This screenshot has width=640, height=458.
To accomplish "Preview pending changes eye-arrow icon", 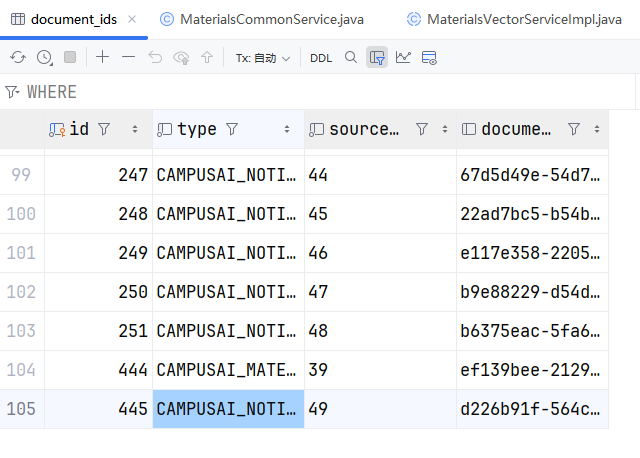I will click(181, 58).
